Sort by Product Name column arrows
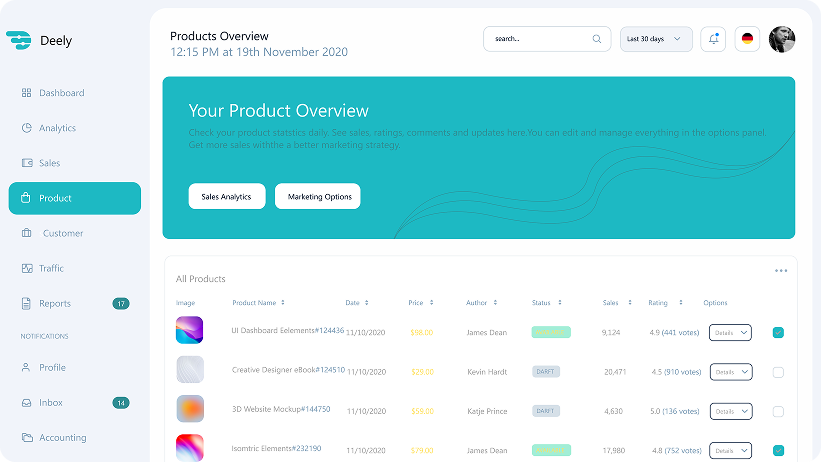 283,302
